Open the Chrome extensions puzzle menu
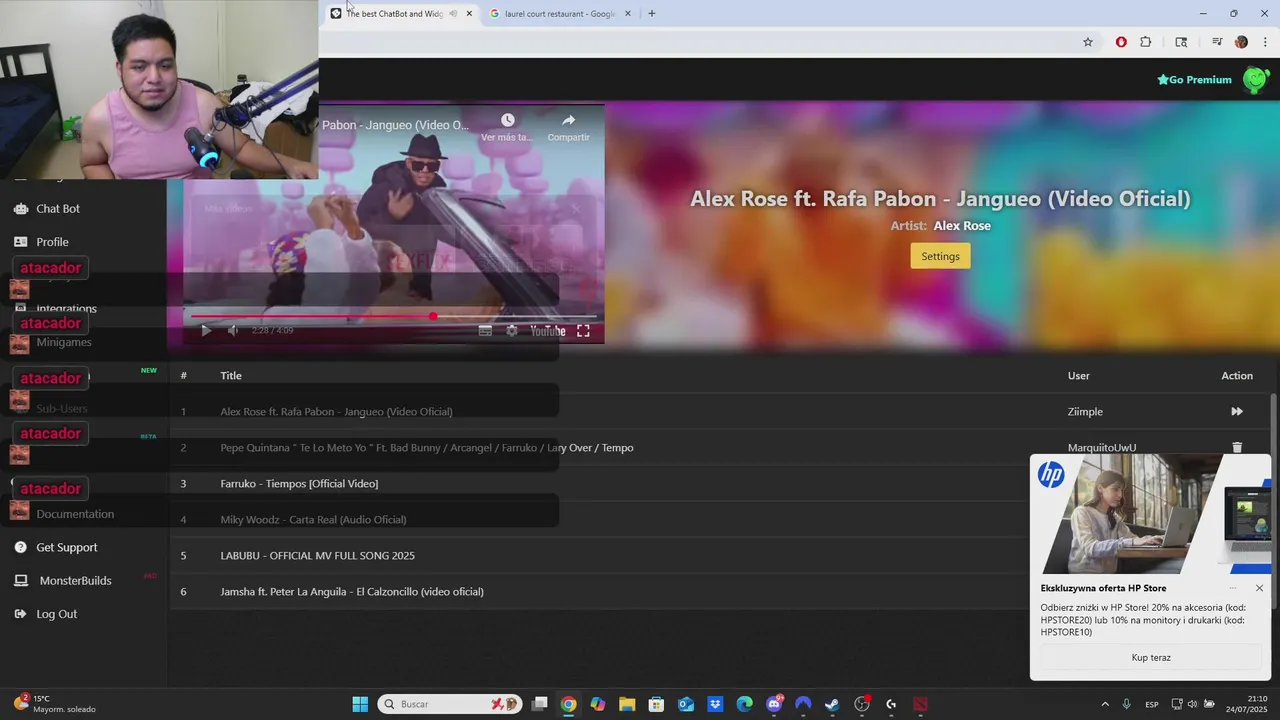This screenshot has width=1280, height=720. coord(1146,42)
